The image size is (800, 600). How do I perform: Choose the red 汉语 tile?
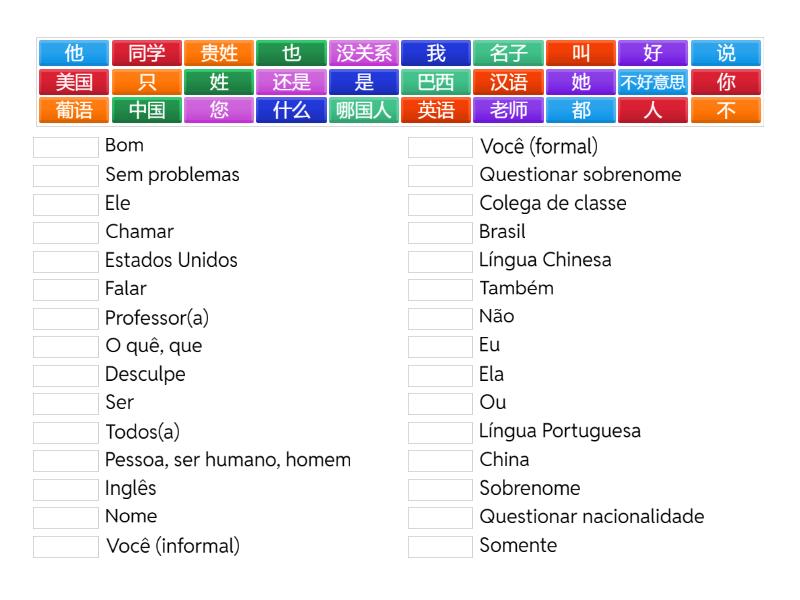pos(508,82)
